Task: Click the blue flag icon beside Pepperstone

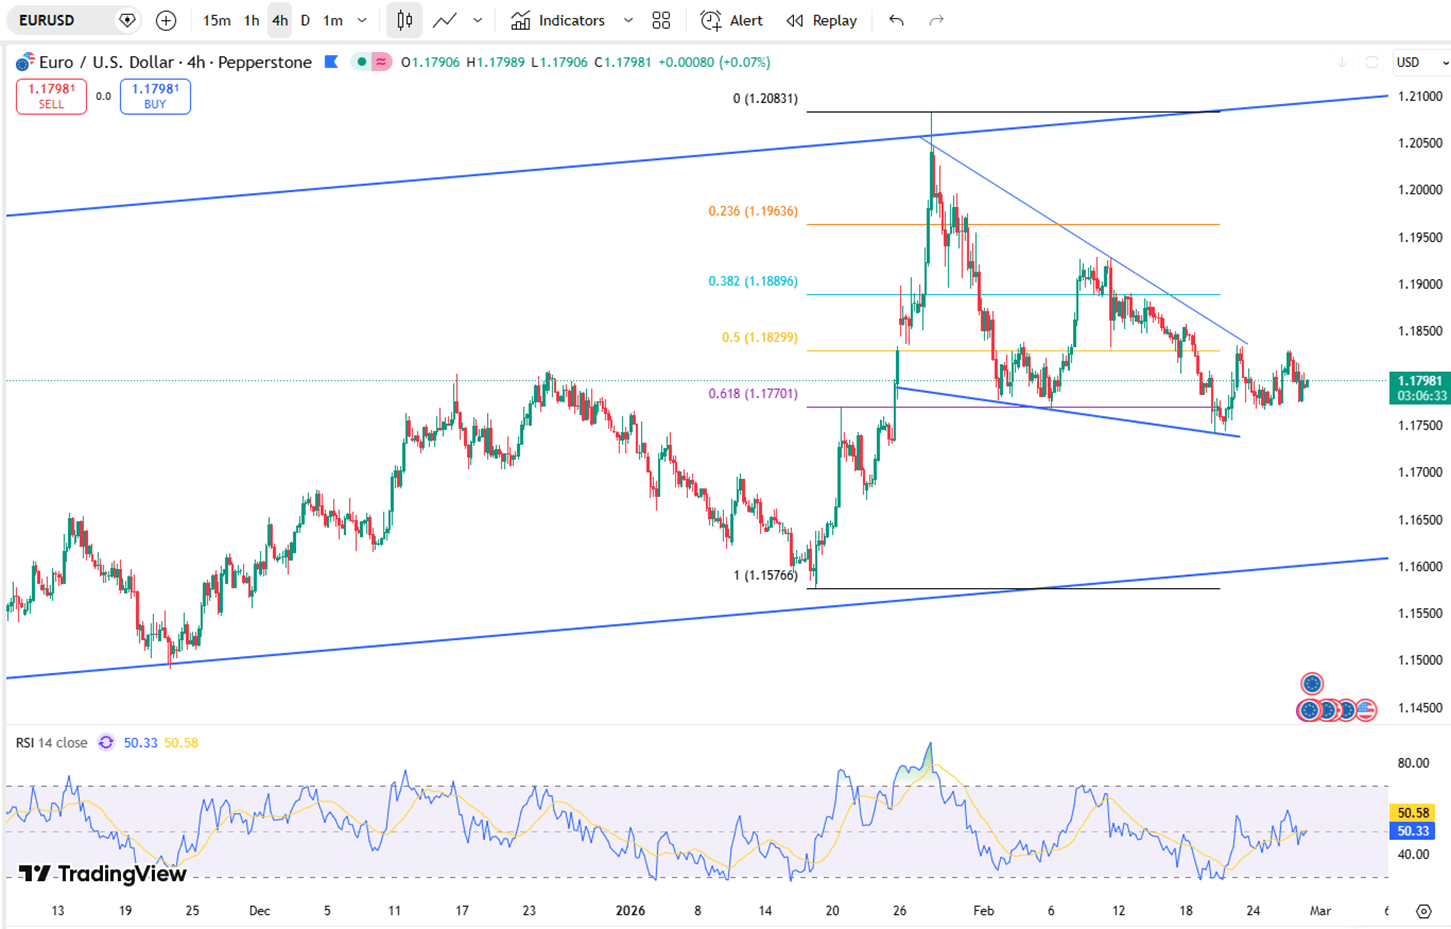Action: [332, 62]
